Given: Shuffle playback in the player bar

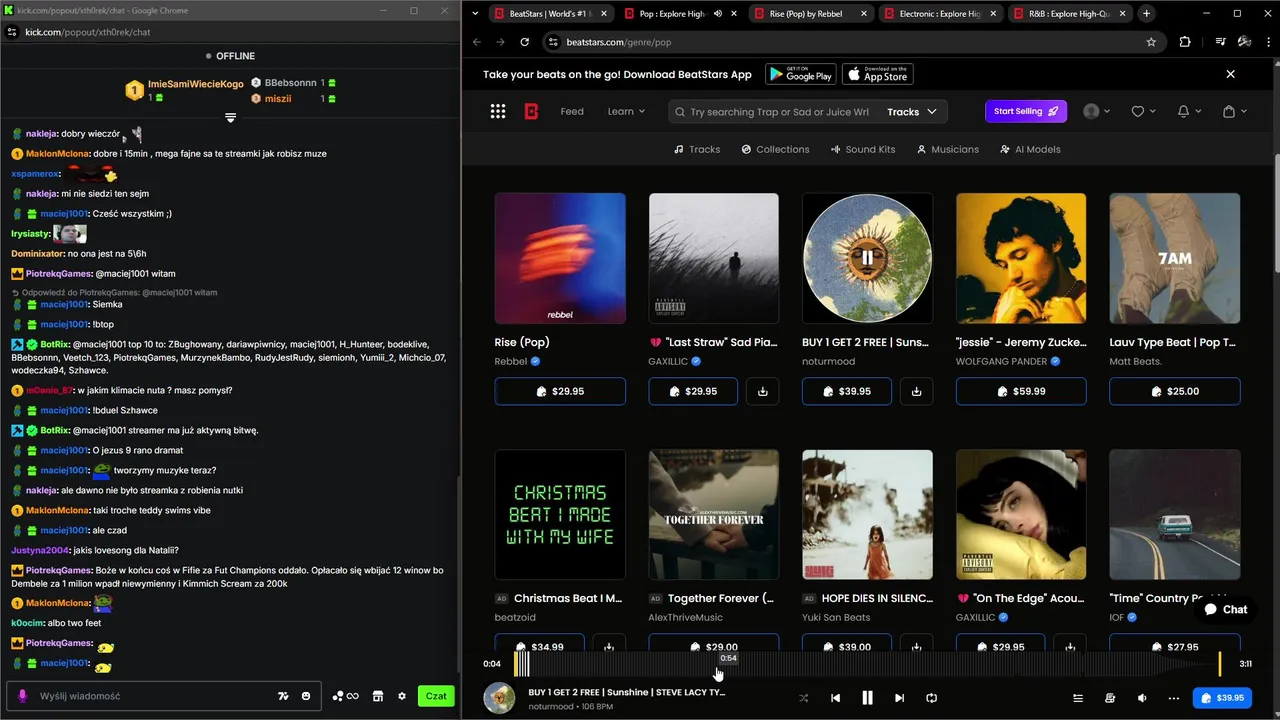Looking at the screenshot, I should click(x=803, y=698).
